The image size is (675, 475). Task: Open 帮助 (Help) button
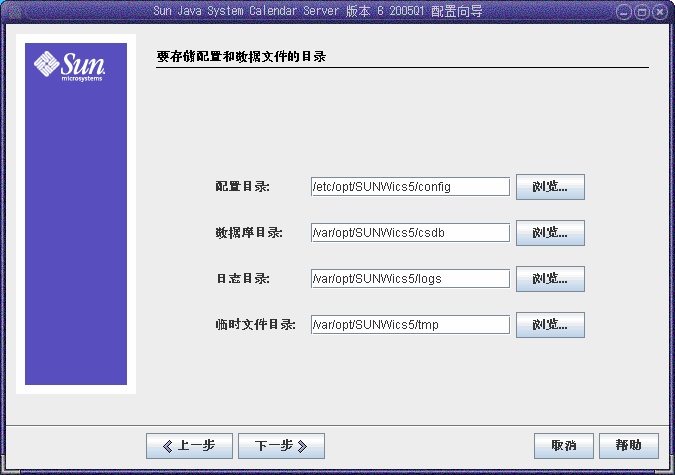pyautogui.click(x=629, y=446)
